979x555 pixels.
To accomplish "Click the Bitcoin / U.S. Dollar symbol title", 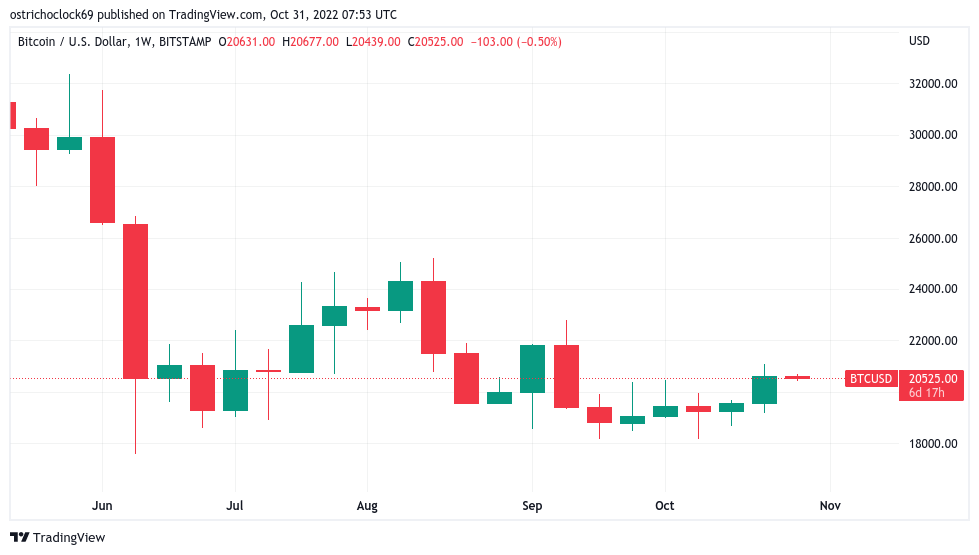I will click(x=72, y=42).
